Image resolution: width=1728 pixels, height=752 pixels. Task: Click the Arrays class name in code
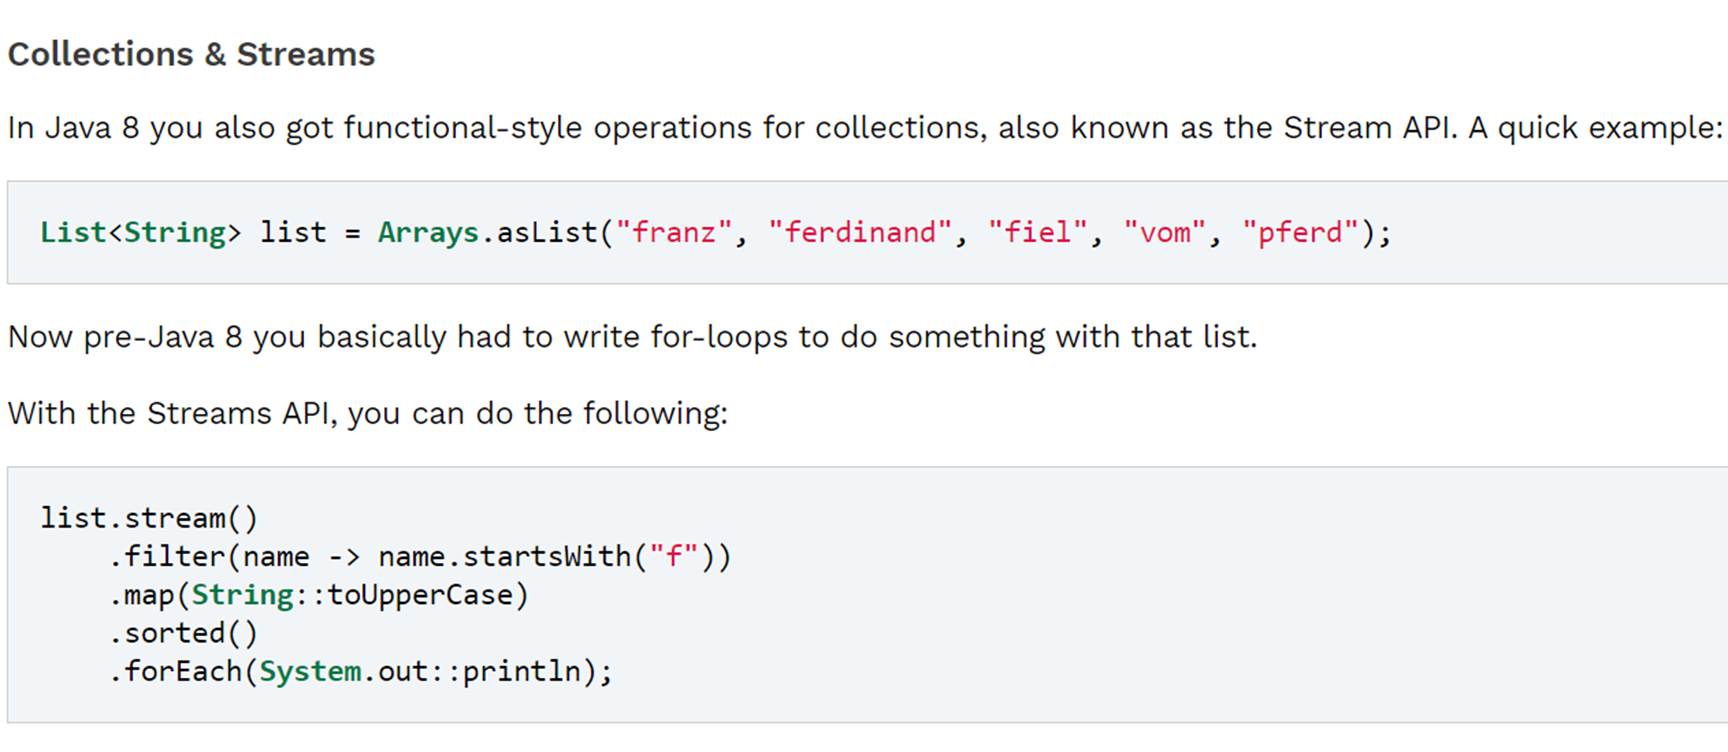coord(428,233)
